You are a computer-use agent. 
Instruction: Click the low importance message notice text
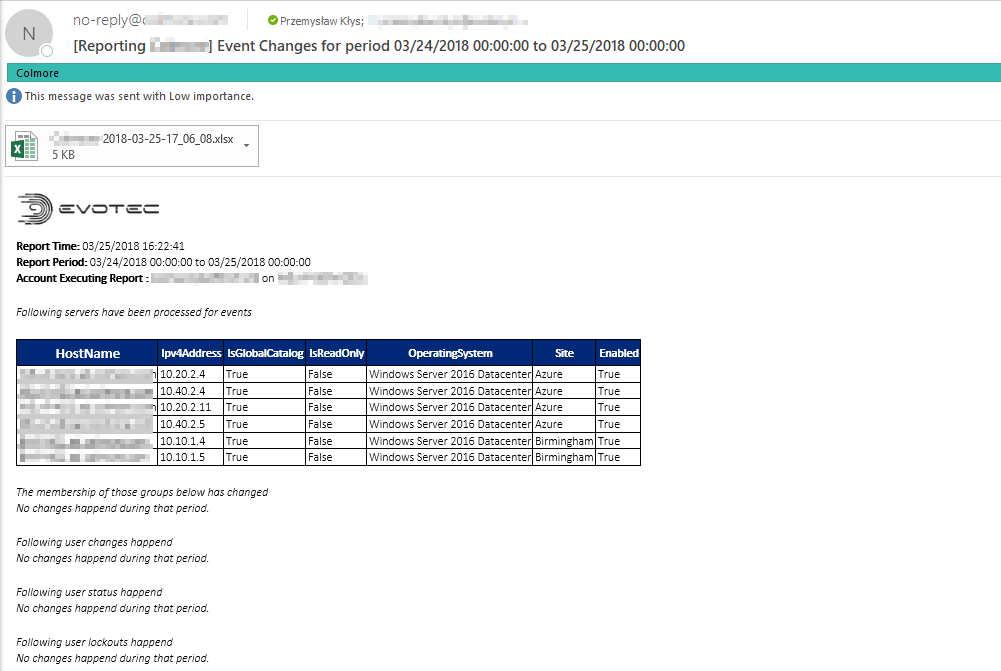coord(139,97)
